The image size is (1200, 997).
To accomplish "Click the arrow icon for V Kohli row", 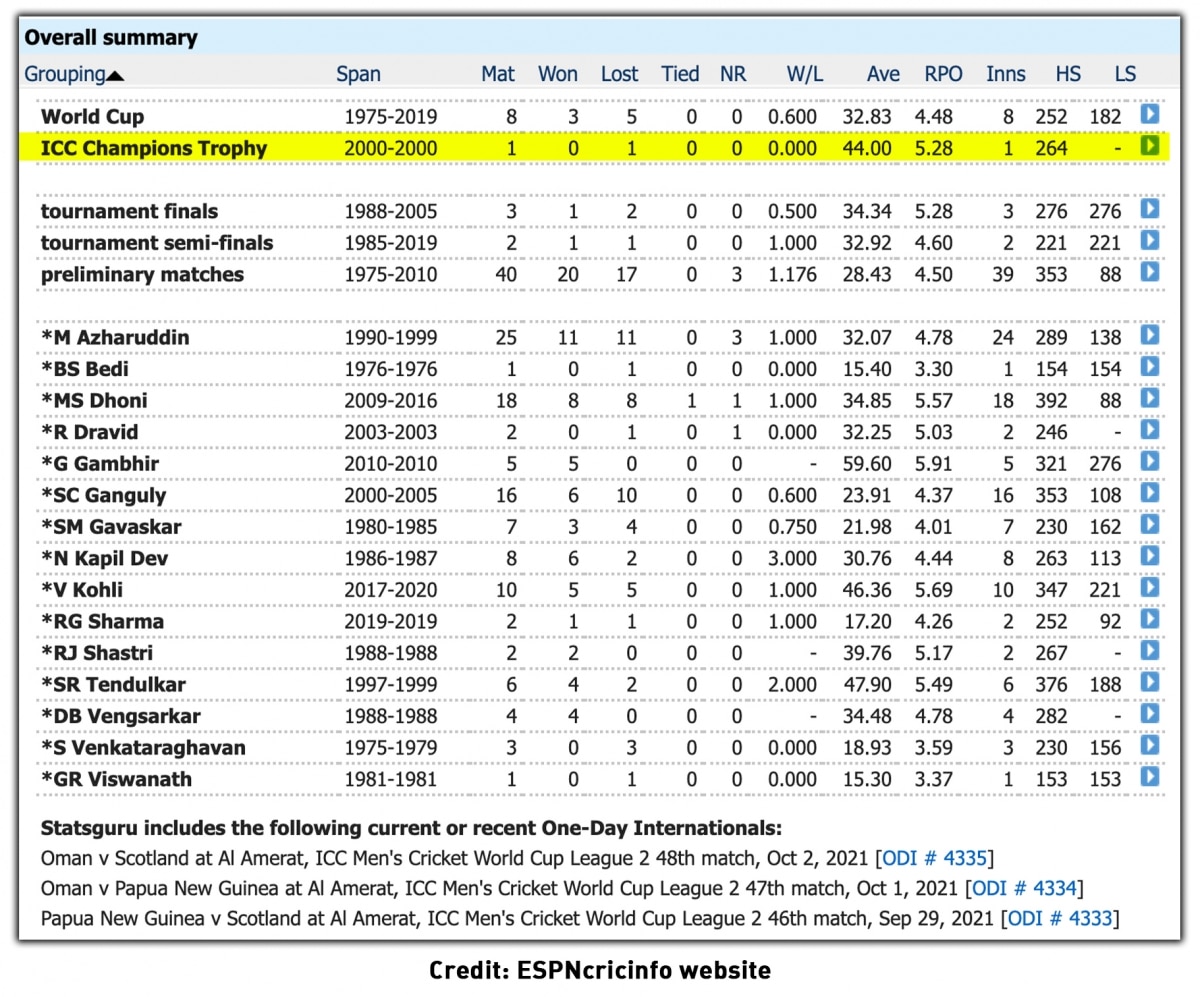I will click(1150, 588).
